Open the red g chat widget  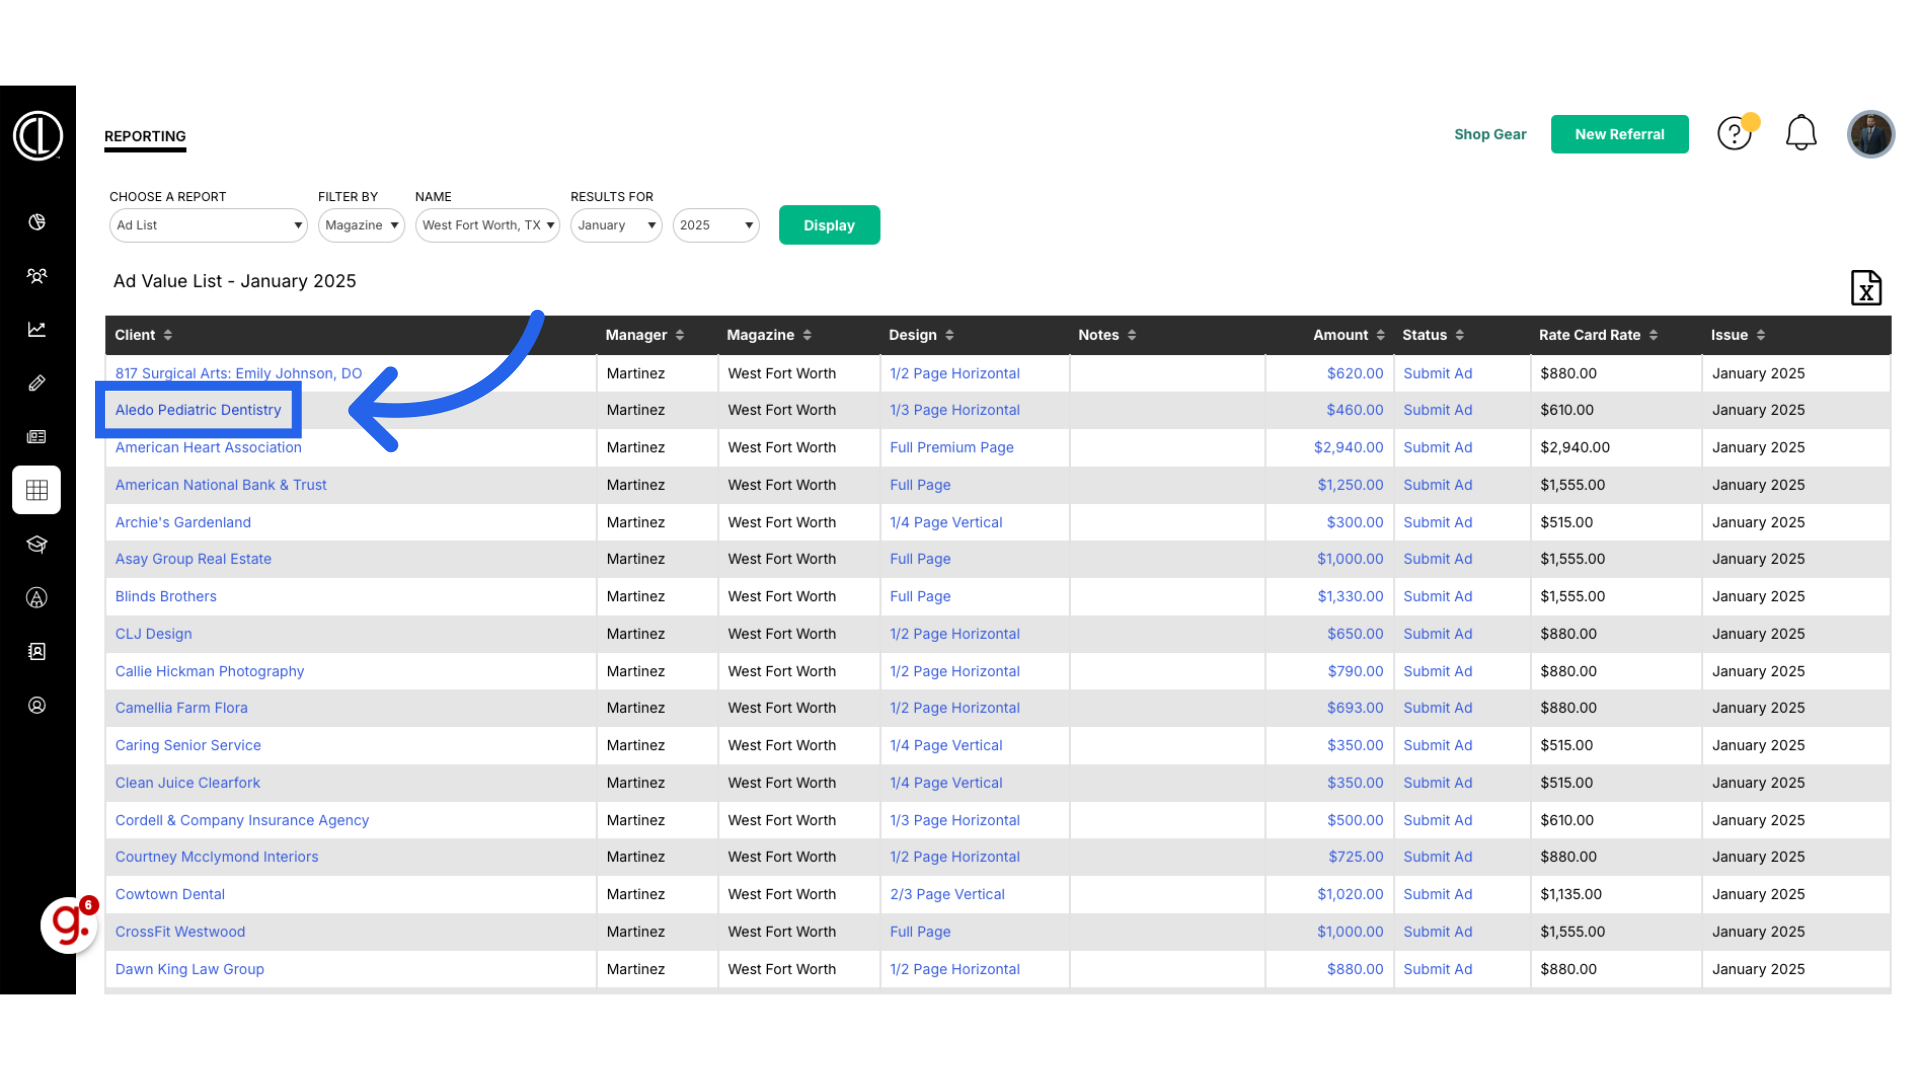pyautogui.click(x=69, y=925)
